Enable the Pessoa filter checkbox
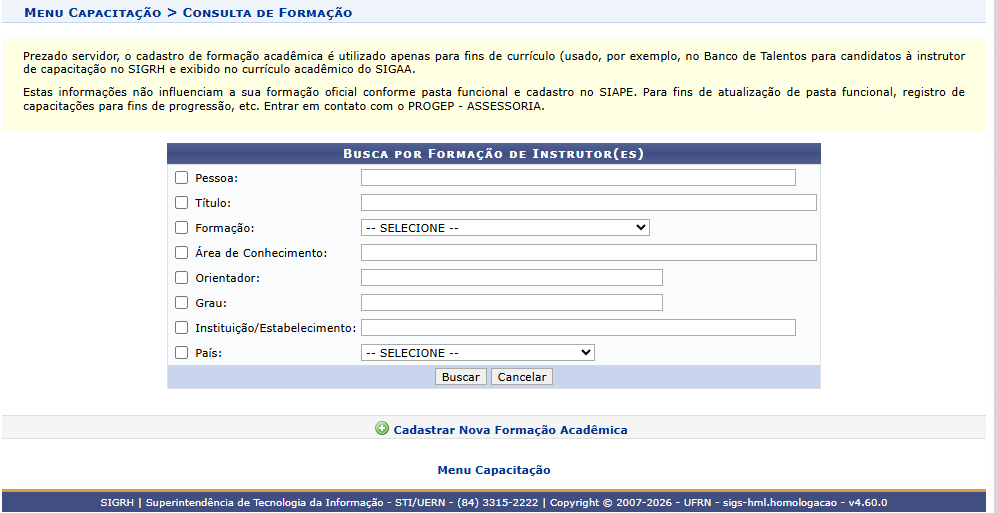 [x=182, y=178]
